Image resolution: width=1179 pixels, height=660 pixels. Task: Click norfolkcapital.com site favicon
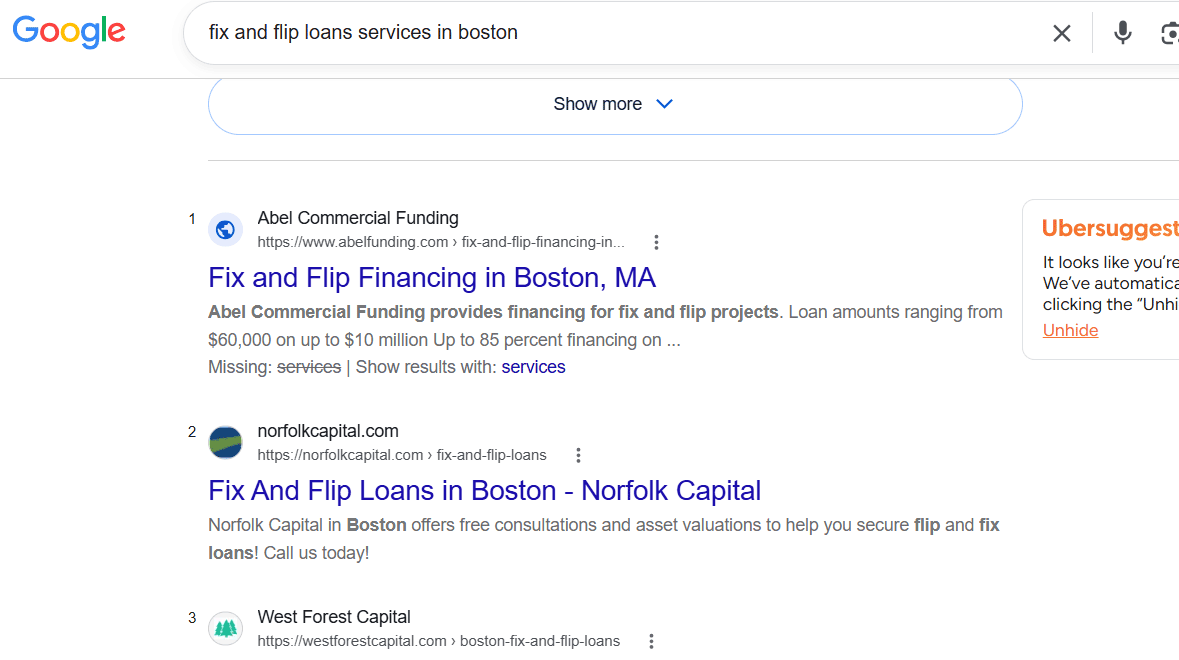coord(226,442)
